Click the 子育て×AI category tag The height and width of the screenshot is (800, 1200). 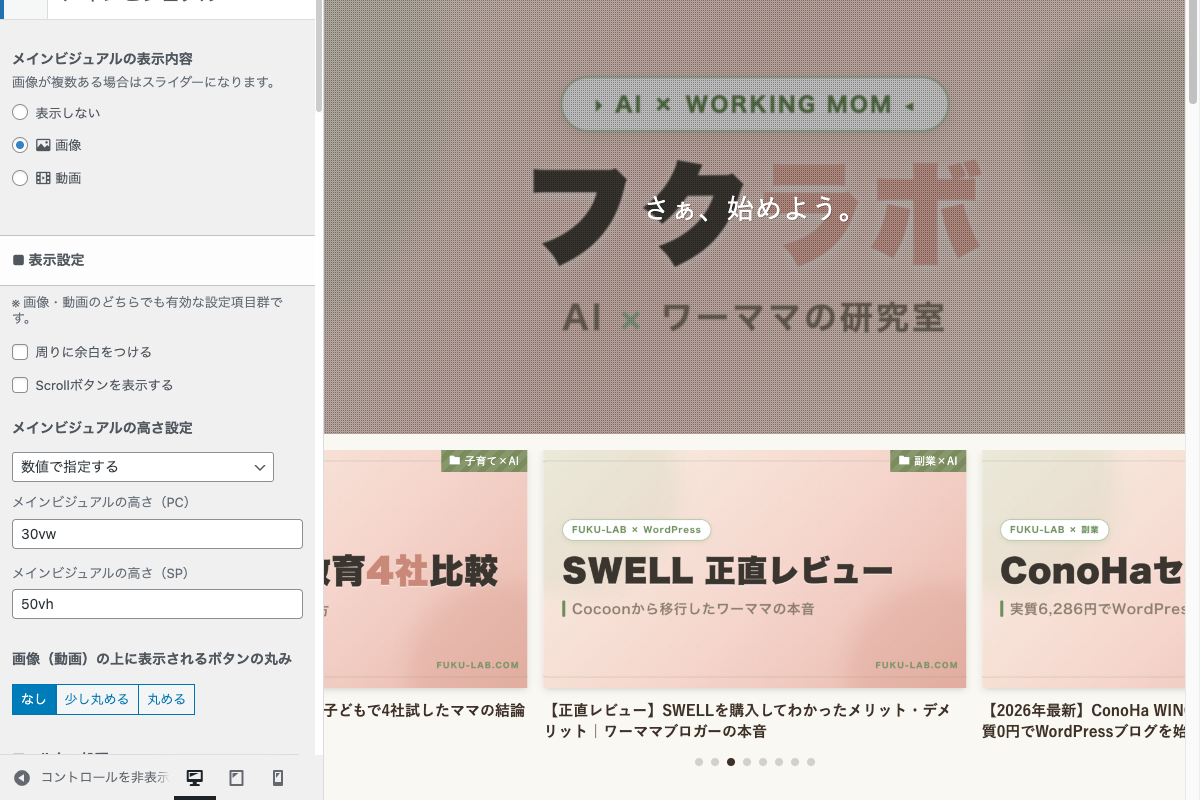coord(484,461)
